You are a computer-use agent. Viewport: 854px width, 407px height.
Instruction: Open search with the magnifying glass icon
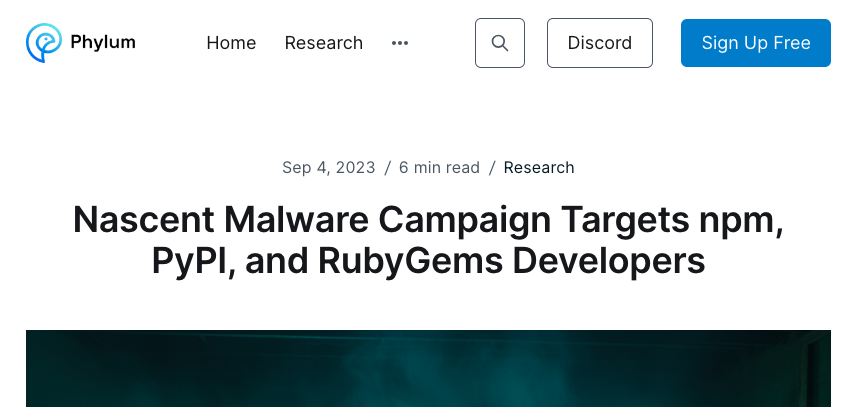(500, 43)
